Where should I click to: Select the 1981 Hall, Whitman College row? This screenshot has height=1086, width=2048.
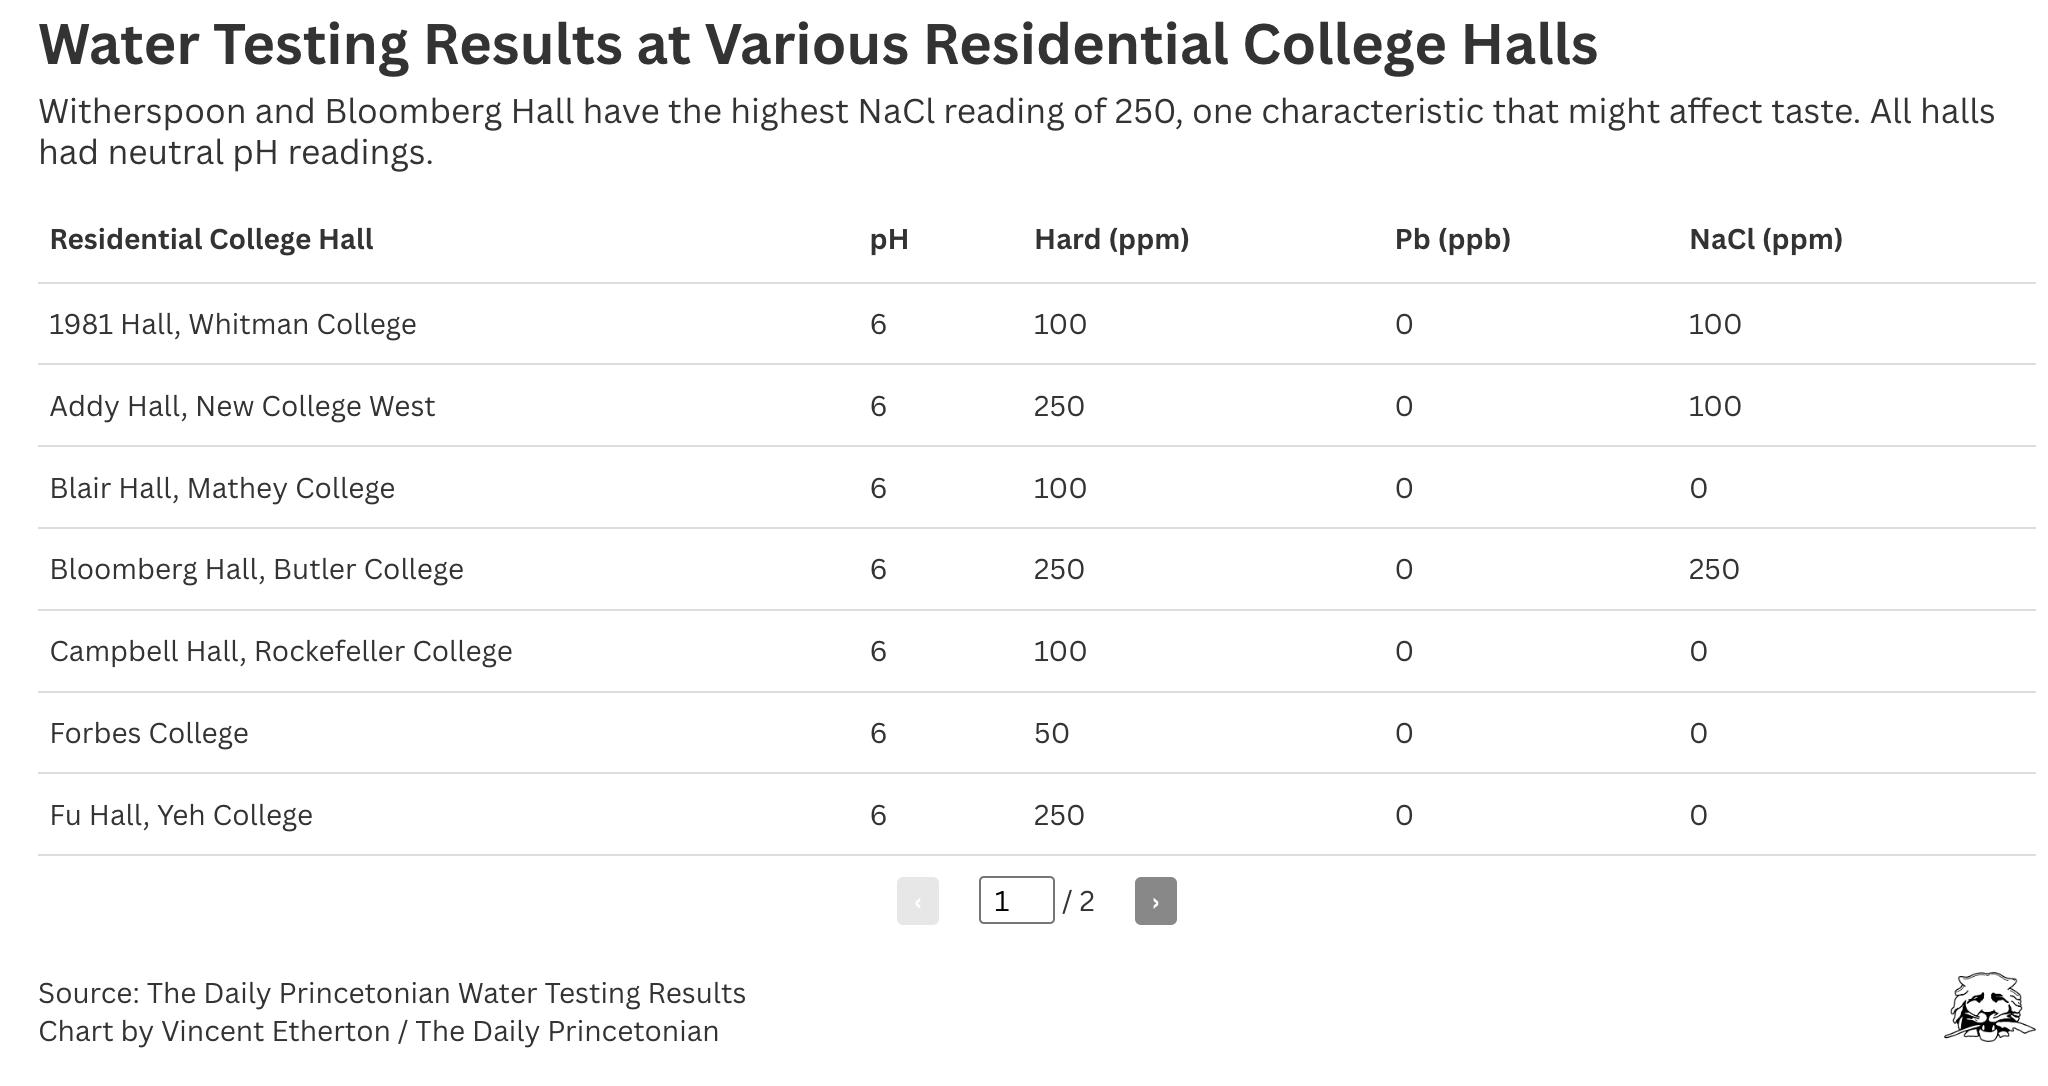tap(233, 325)
